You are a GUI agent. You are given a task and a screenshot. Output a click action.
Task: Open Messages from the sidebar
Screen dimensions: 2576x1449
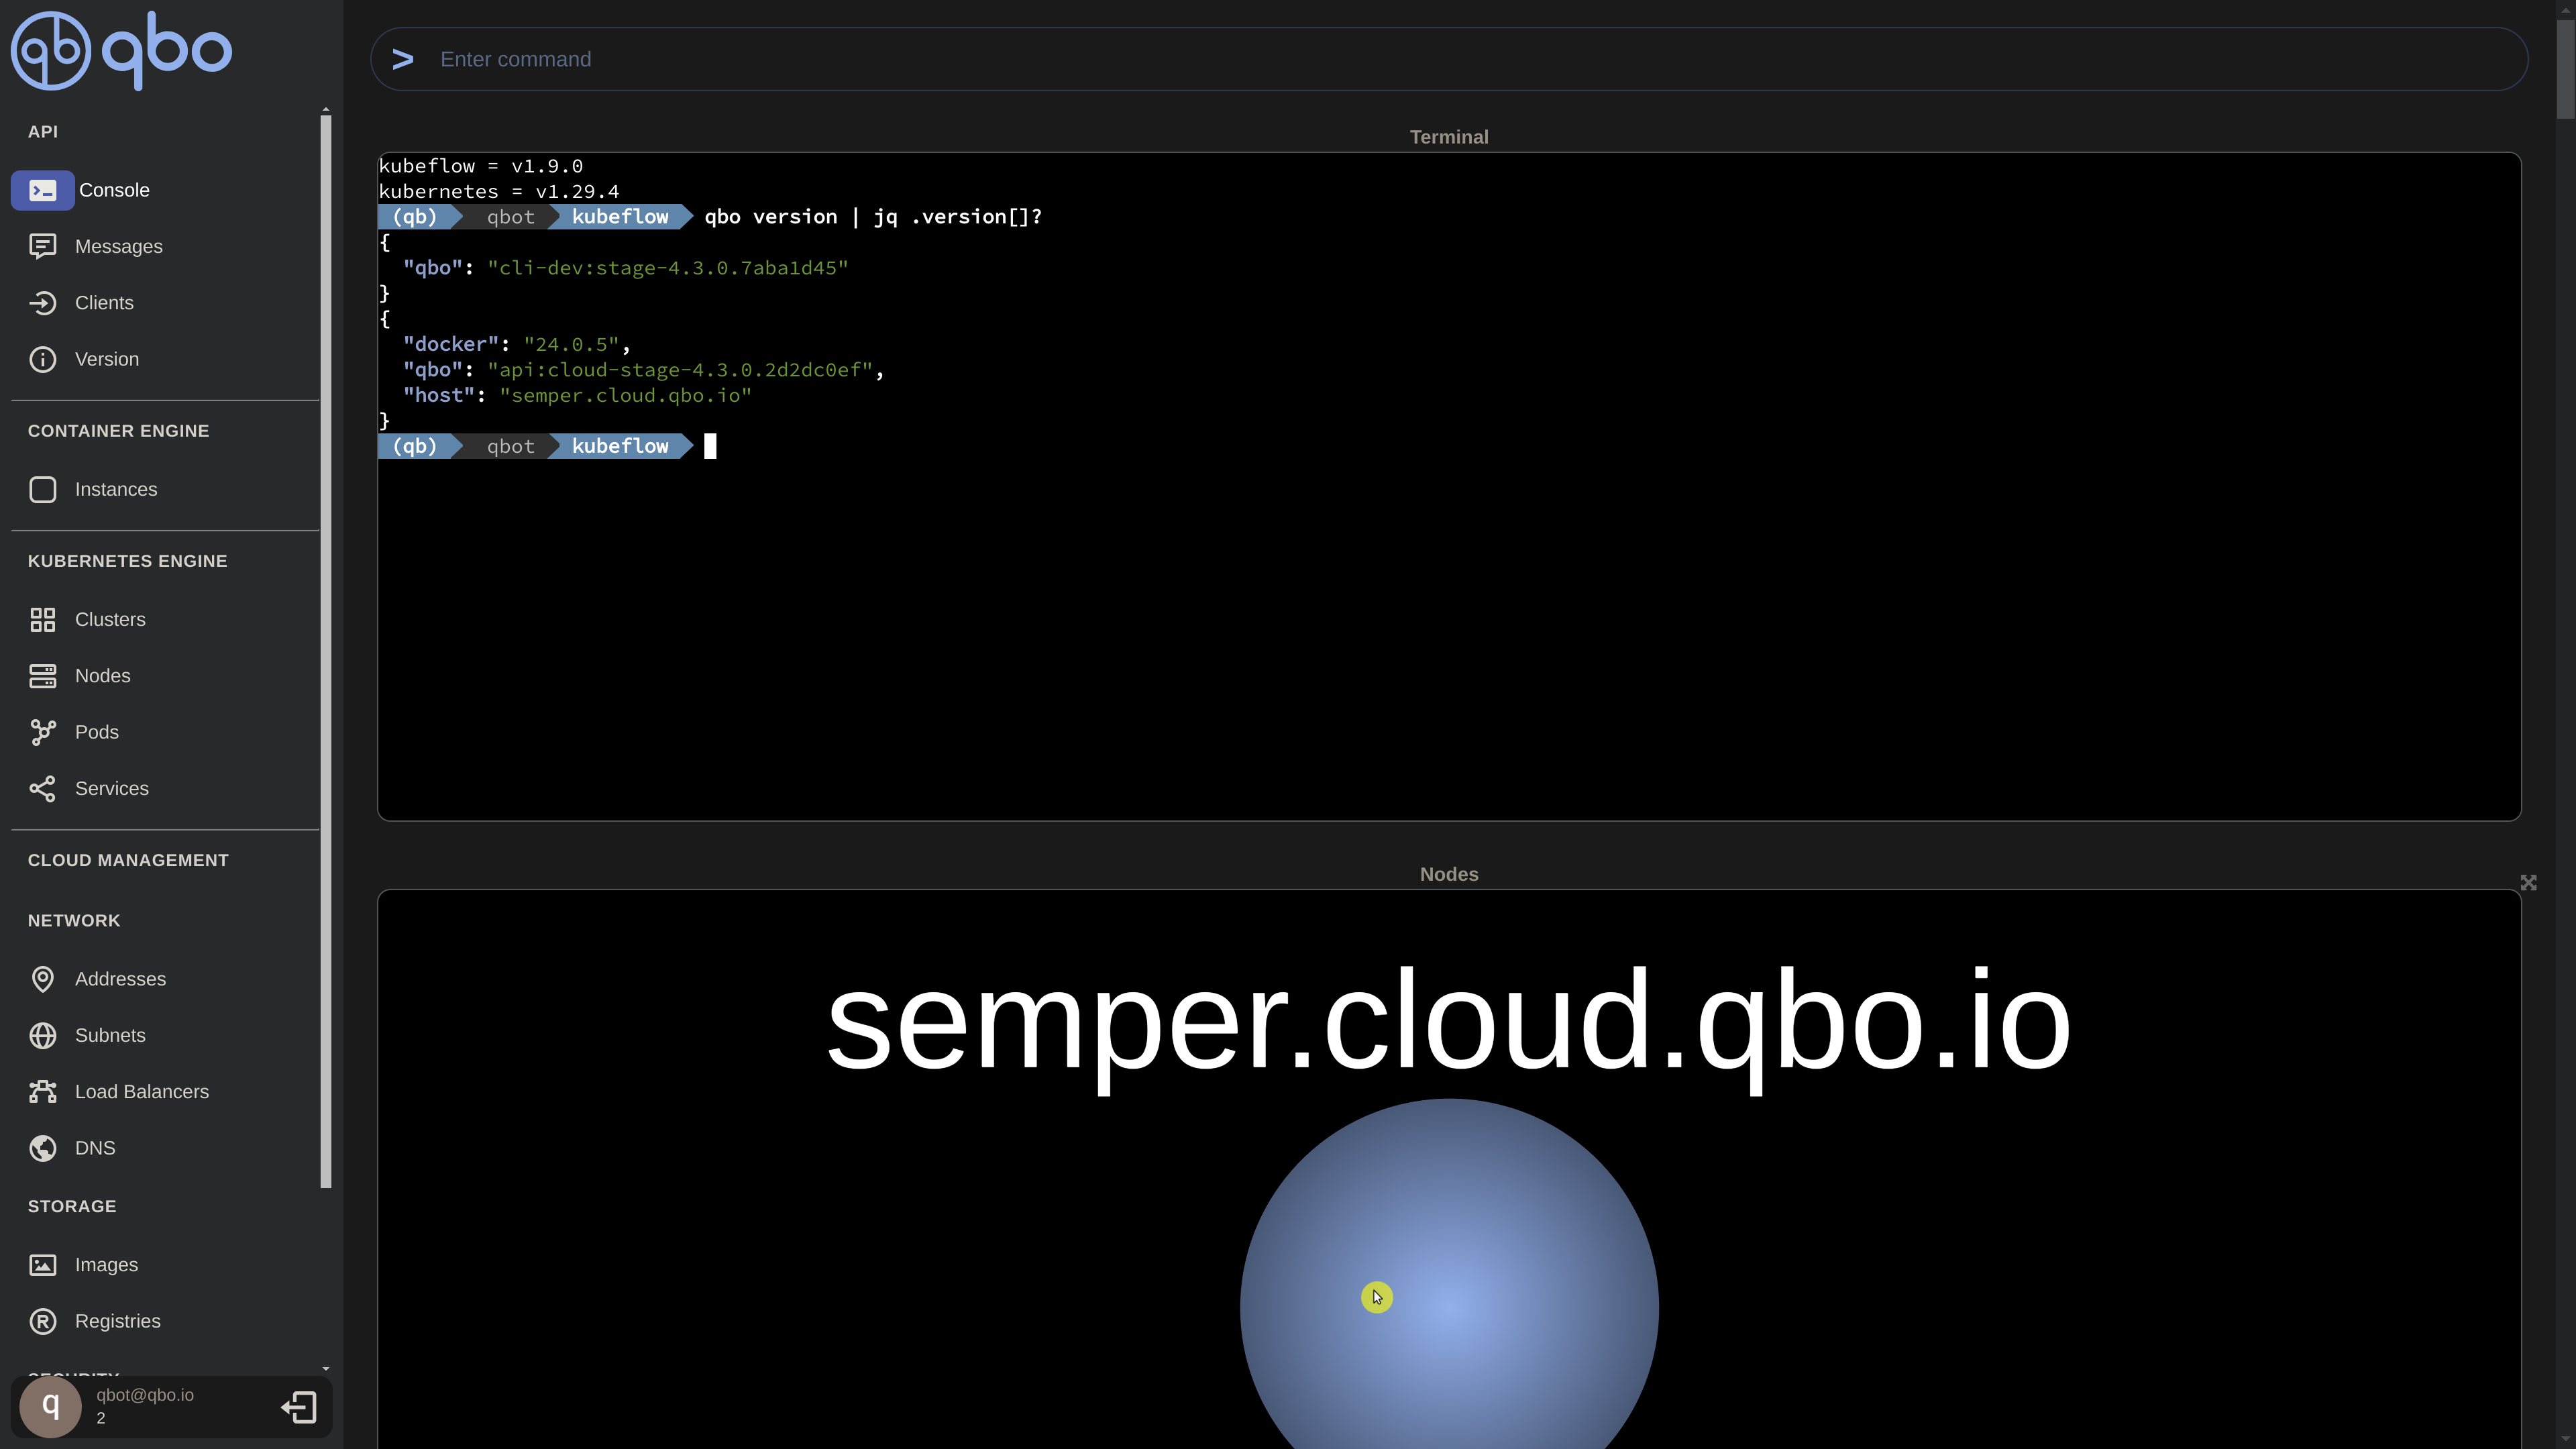[118, 246]
